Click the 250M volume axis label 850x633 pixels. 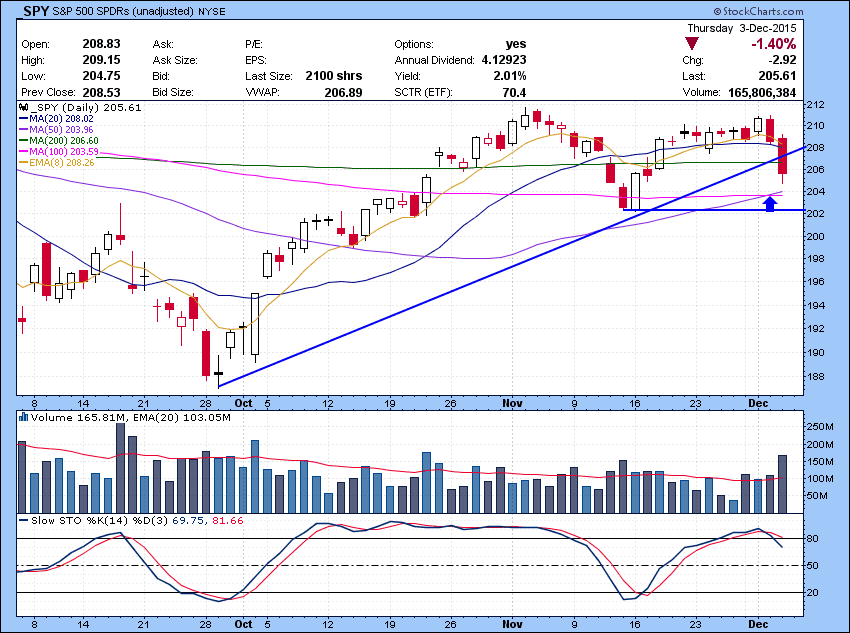click(820, 427)
